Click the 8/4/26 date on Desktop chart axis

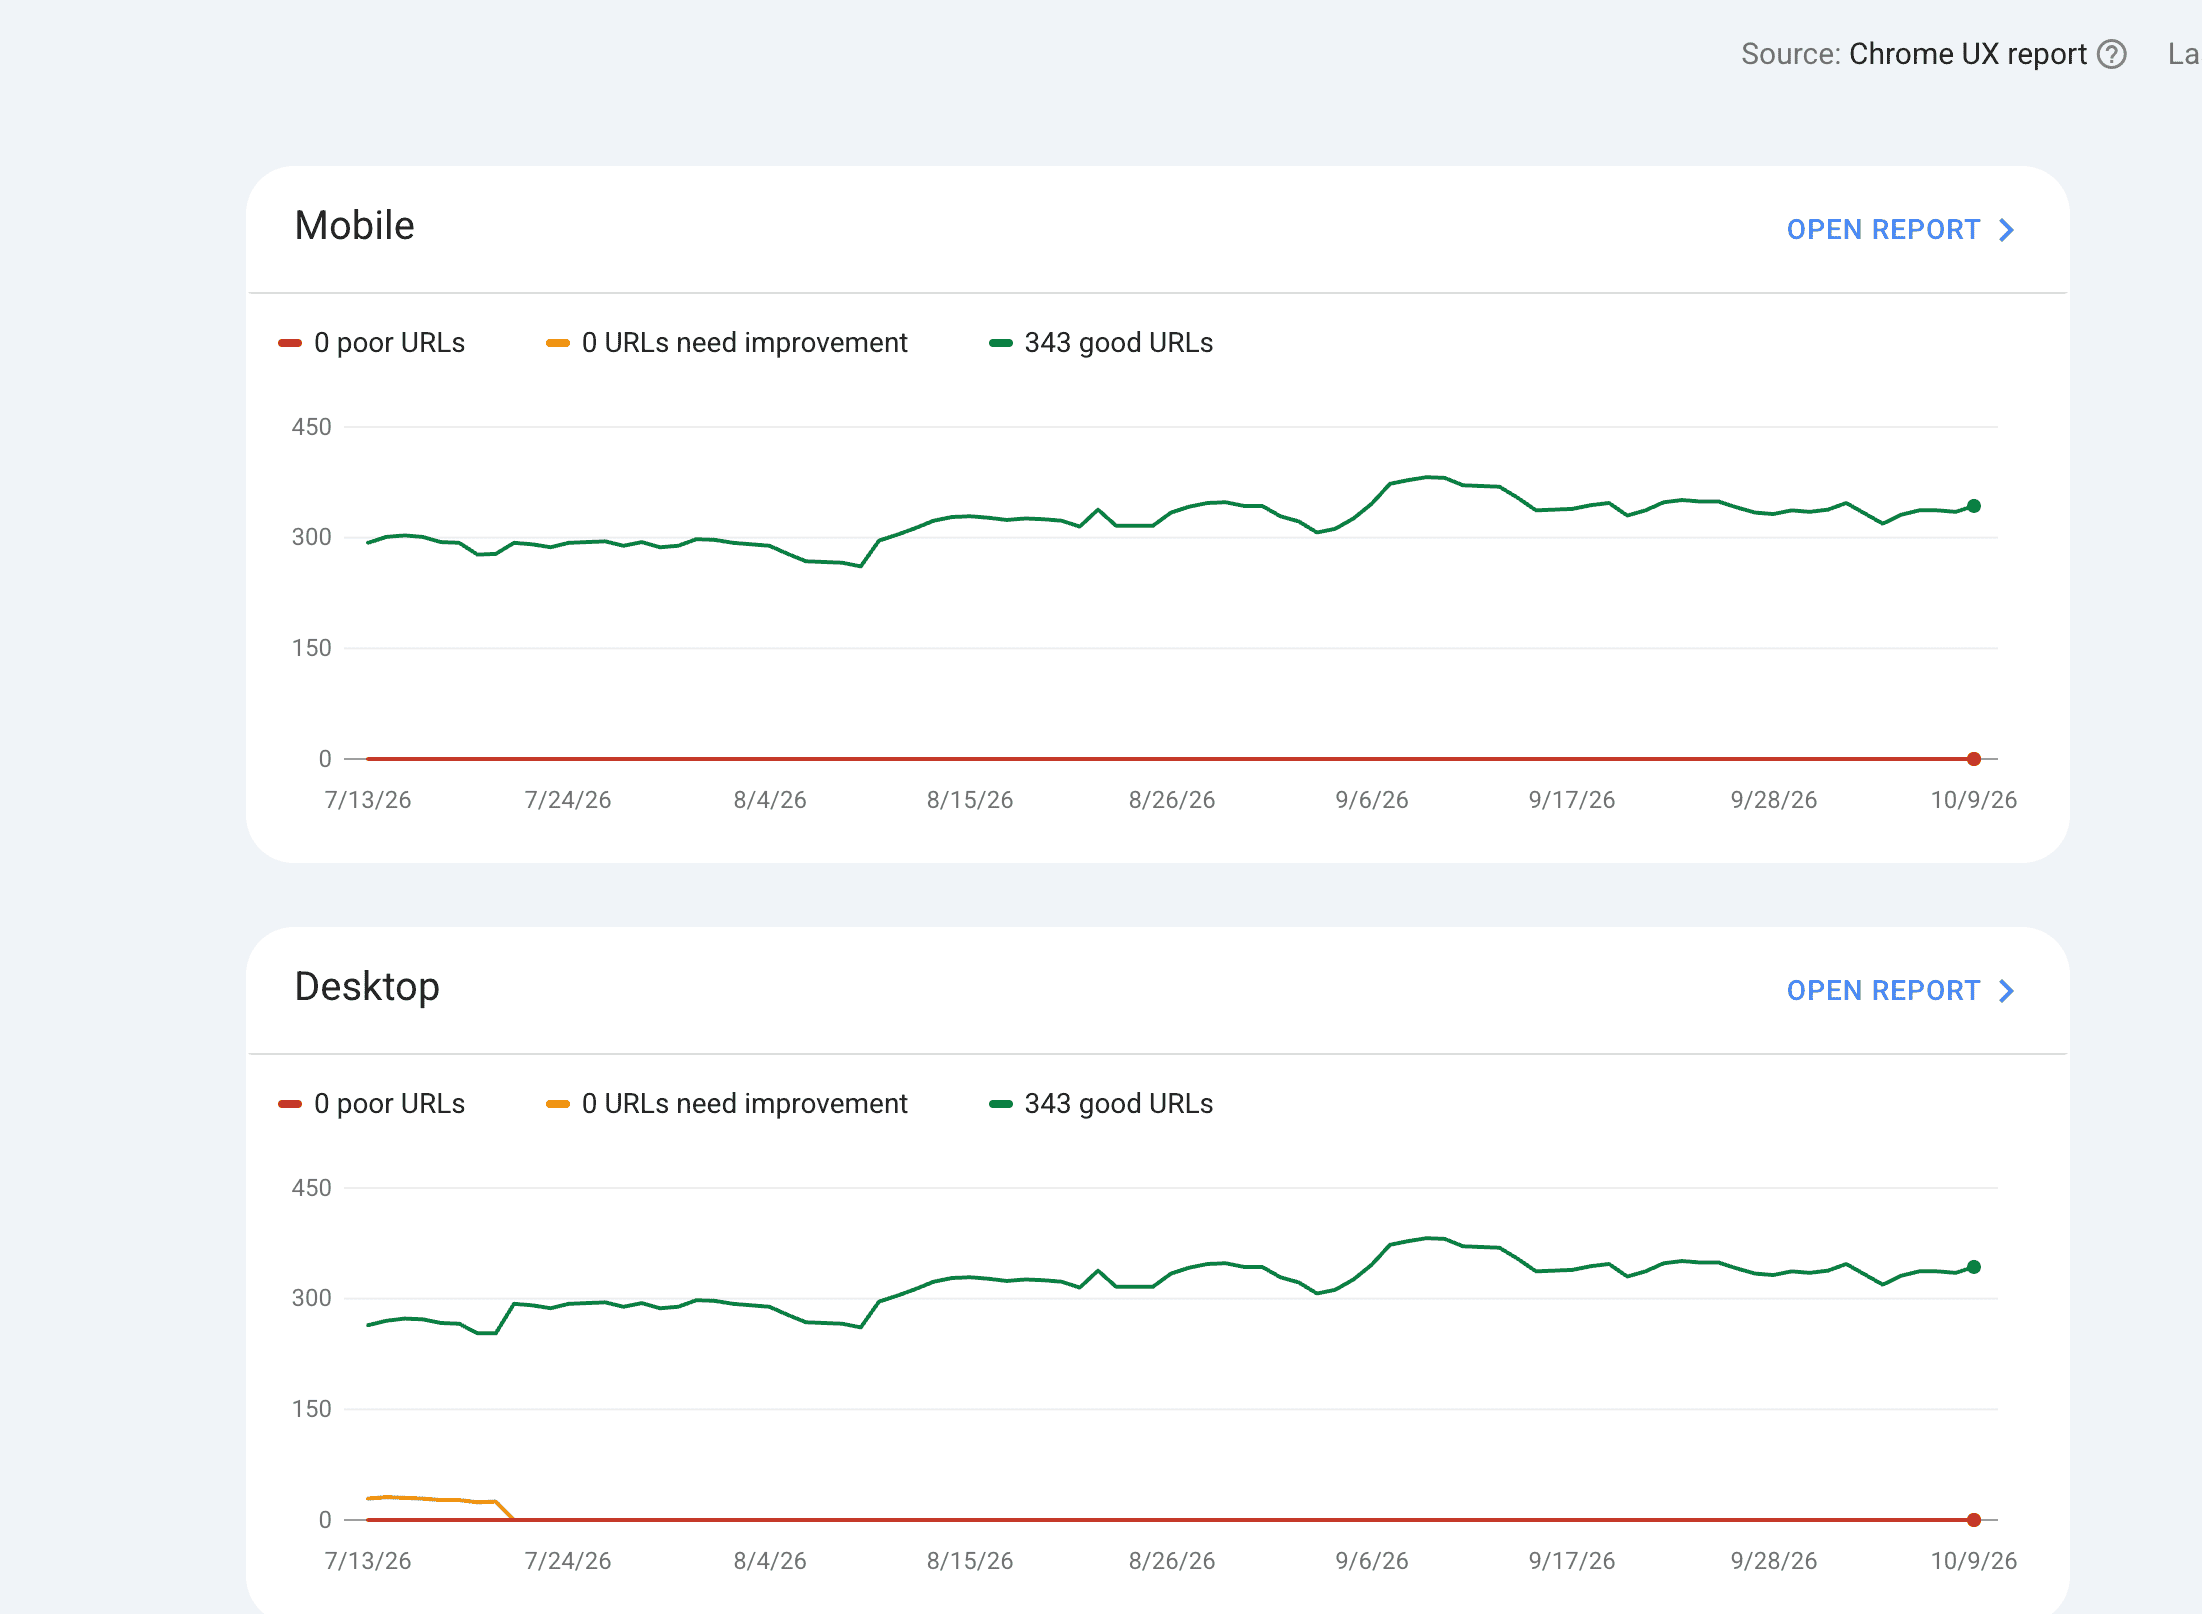pyautogui.click(x=770, y=1561)
